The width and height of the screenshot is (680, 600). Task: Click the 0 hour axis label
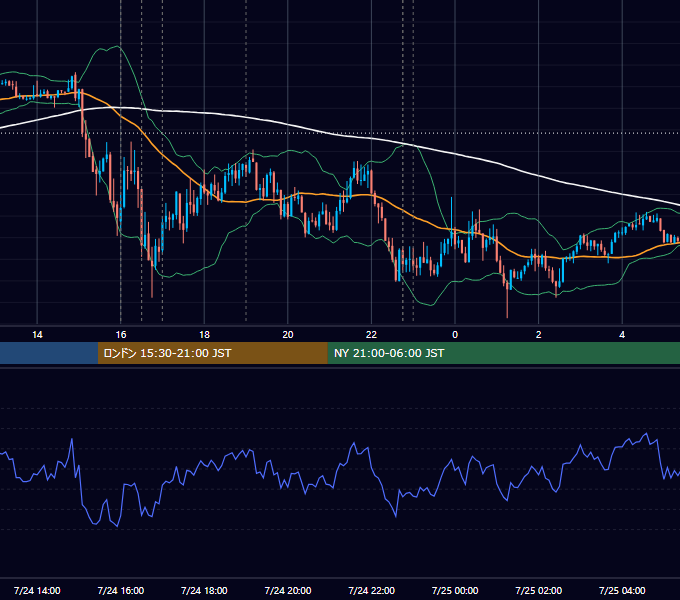click(x=455, y=335)
